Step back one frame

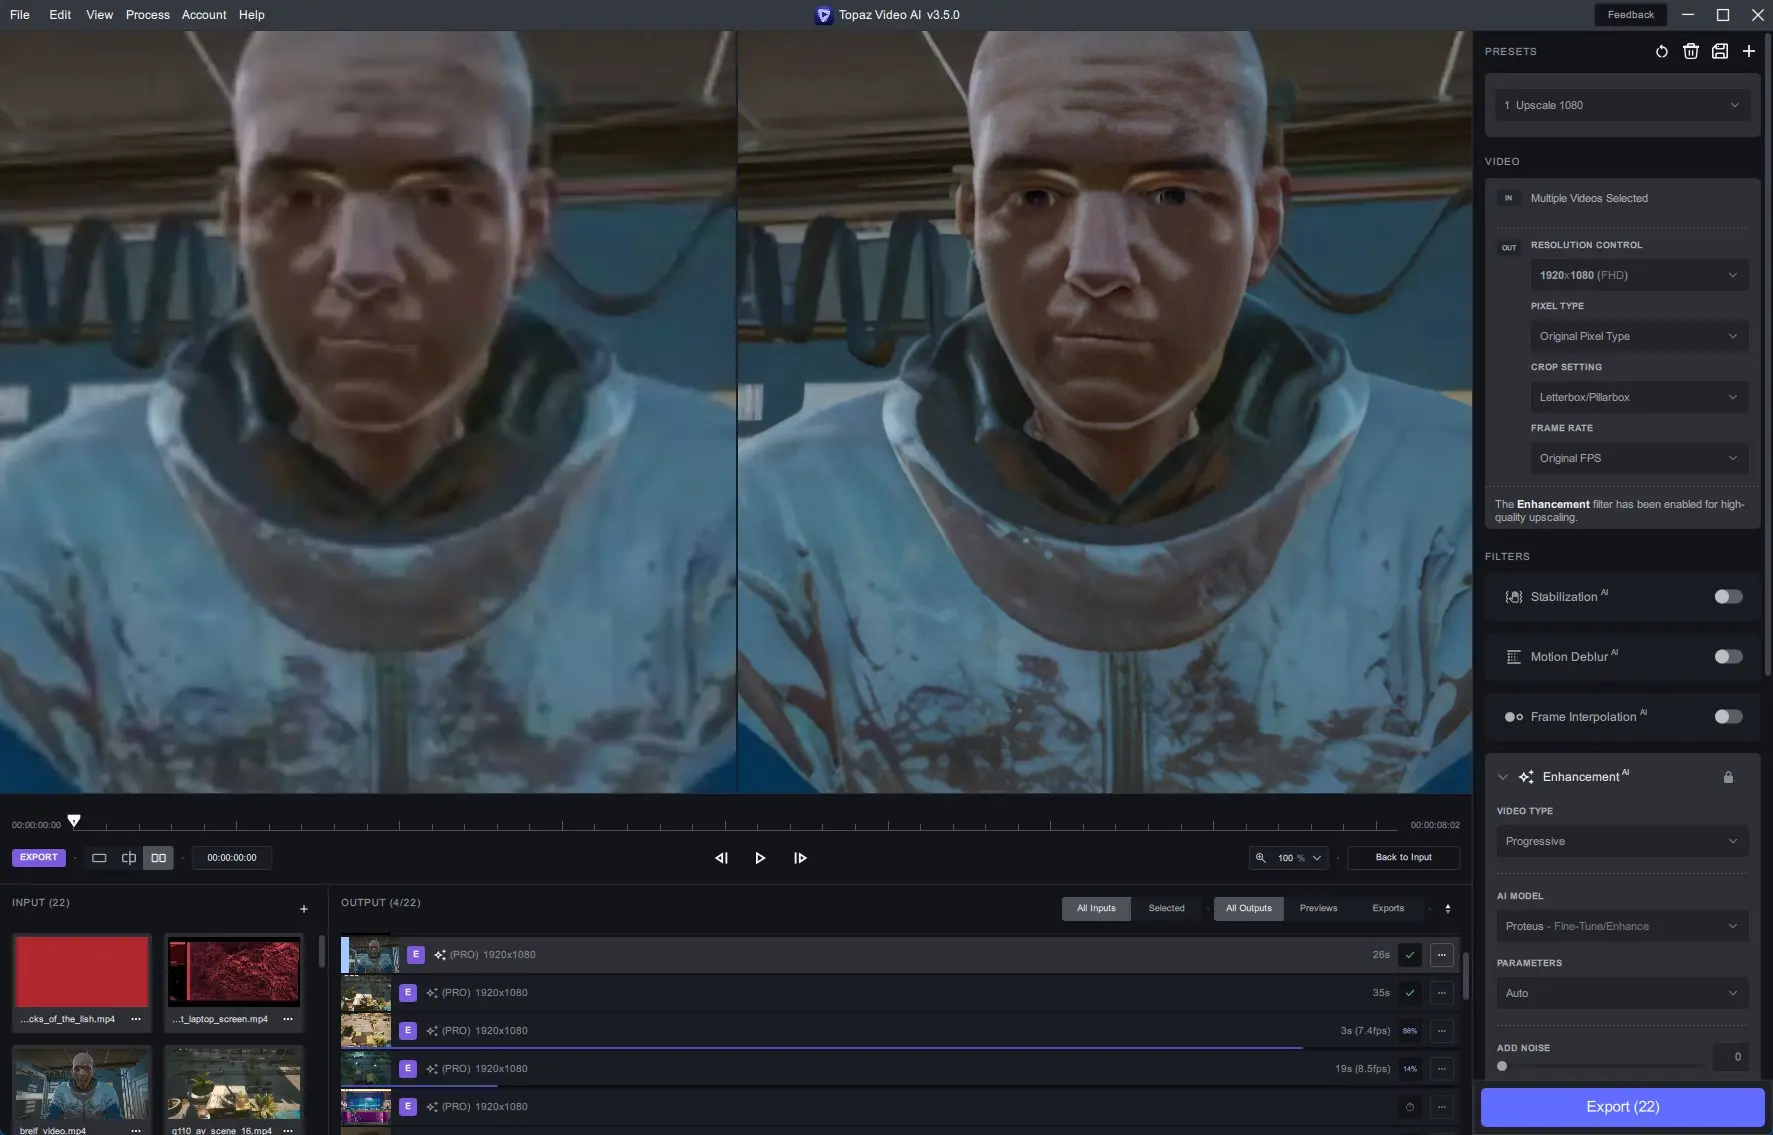[x=721, y=858]
